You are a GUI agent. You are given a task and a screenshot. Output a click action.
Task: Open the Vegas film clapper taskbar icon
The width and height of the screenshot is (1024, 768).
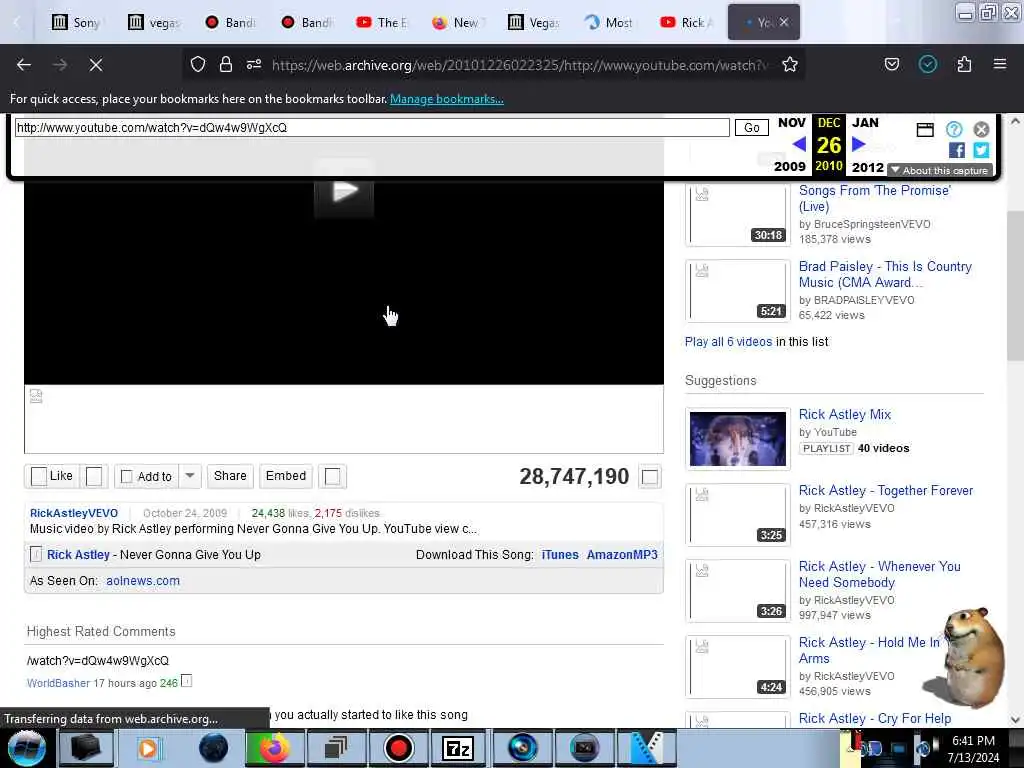pos(647,748)
